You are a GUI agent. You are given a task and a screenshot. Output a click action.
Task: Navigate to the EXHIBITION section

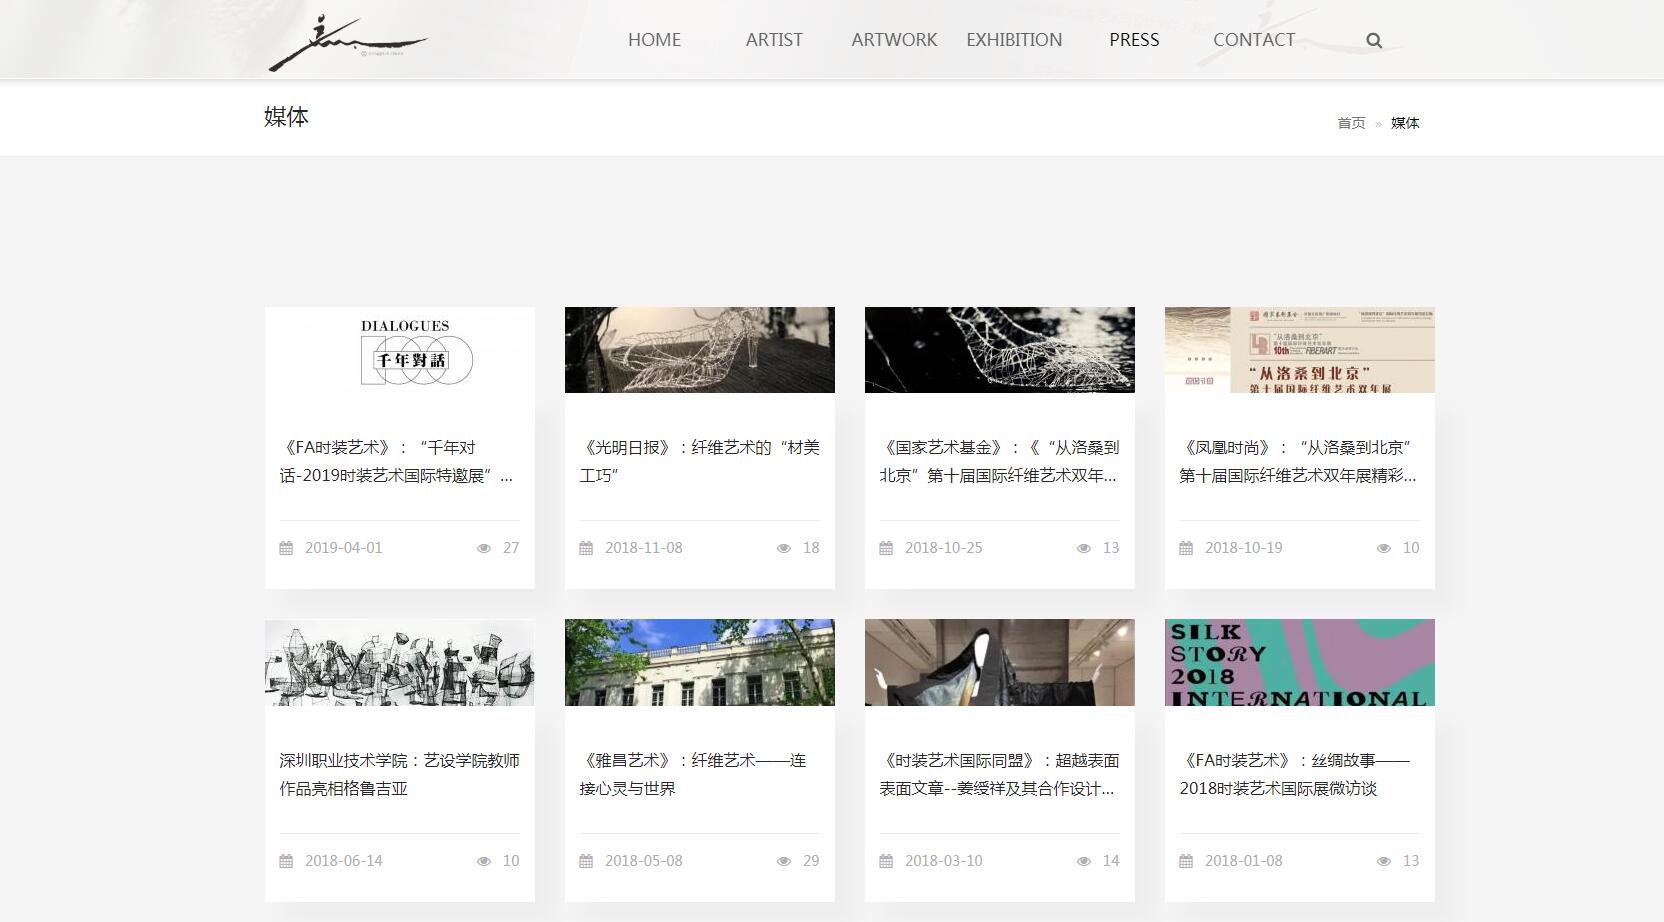click(x=1014, y=40)
